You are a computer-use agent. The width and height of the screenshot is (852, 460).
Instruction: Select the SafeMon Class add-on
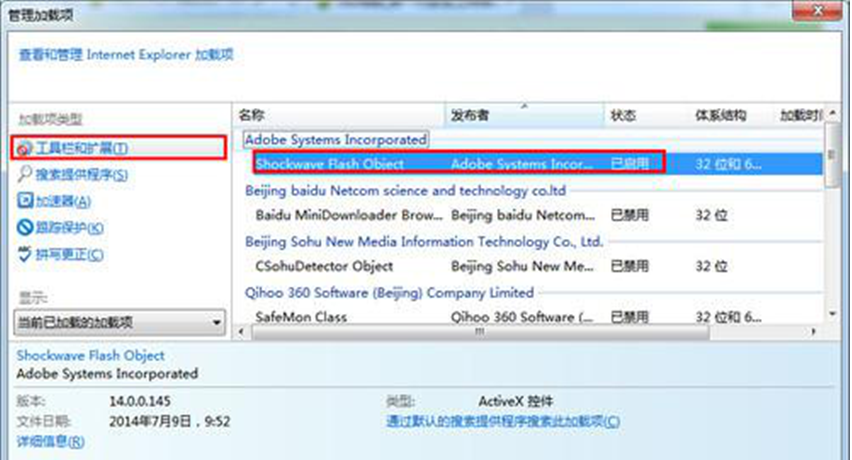[302, 317]
